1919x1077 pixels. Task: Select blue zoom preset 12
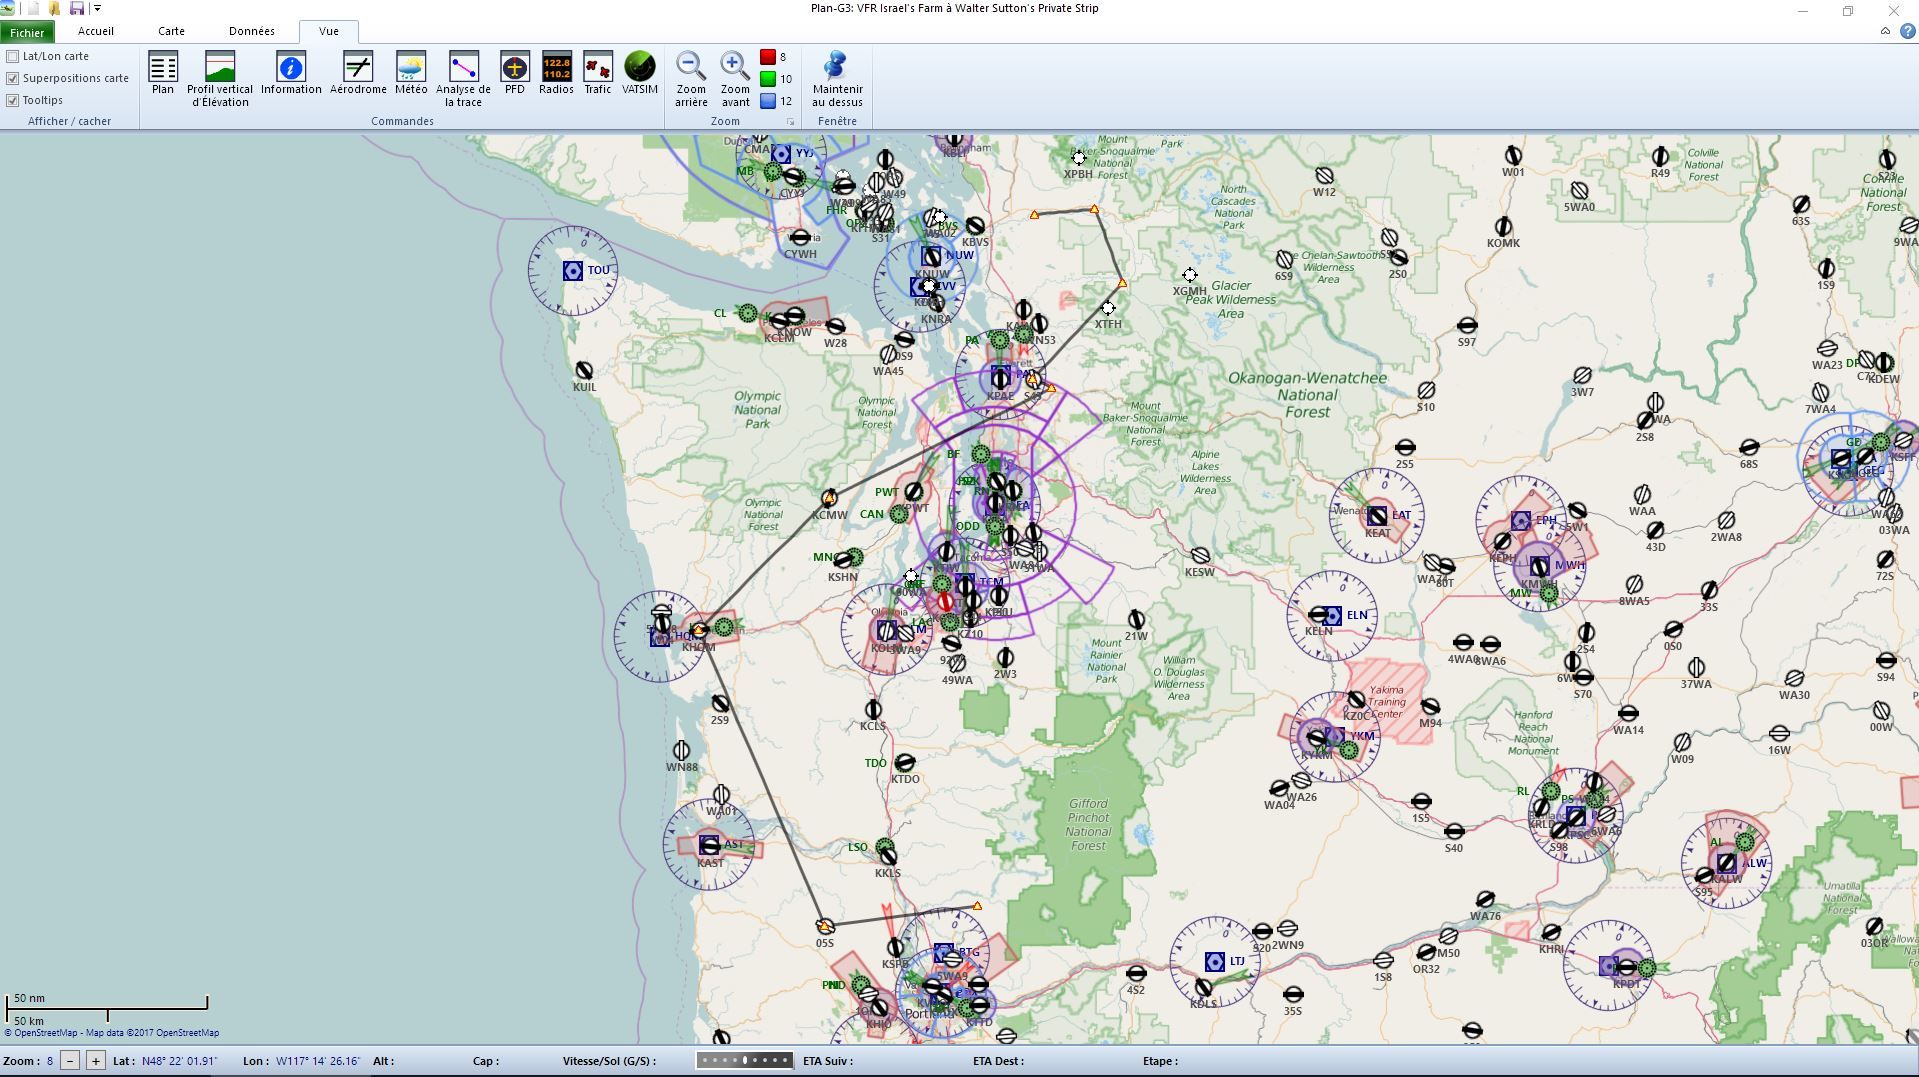pyautogui.click(x=768, y=101)
